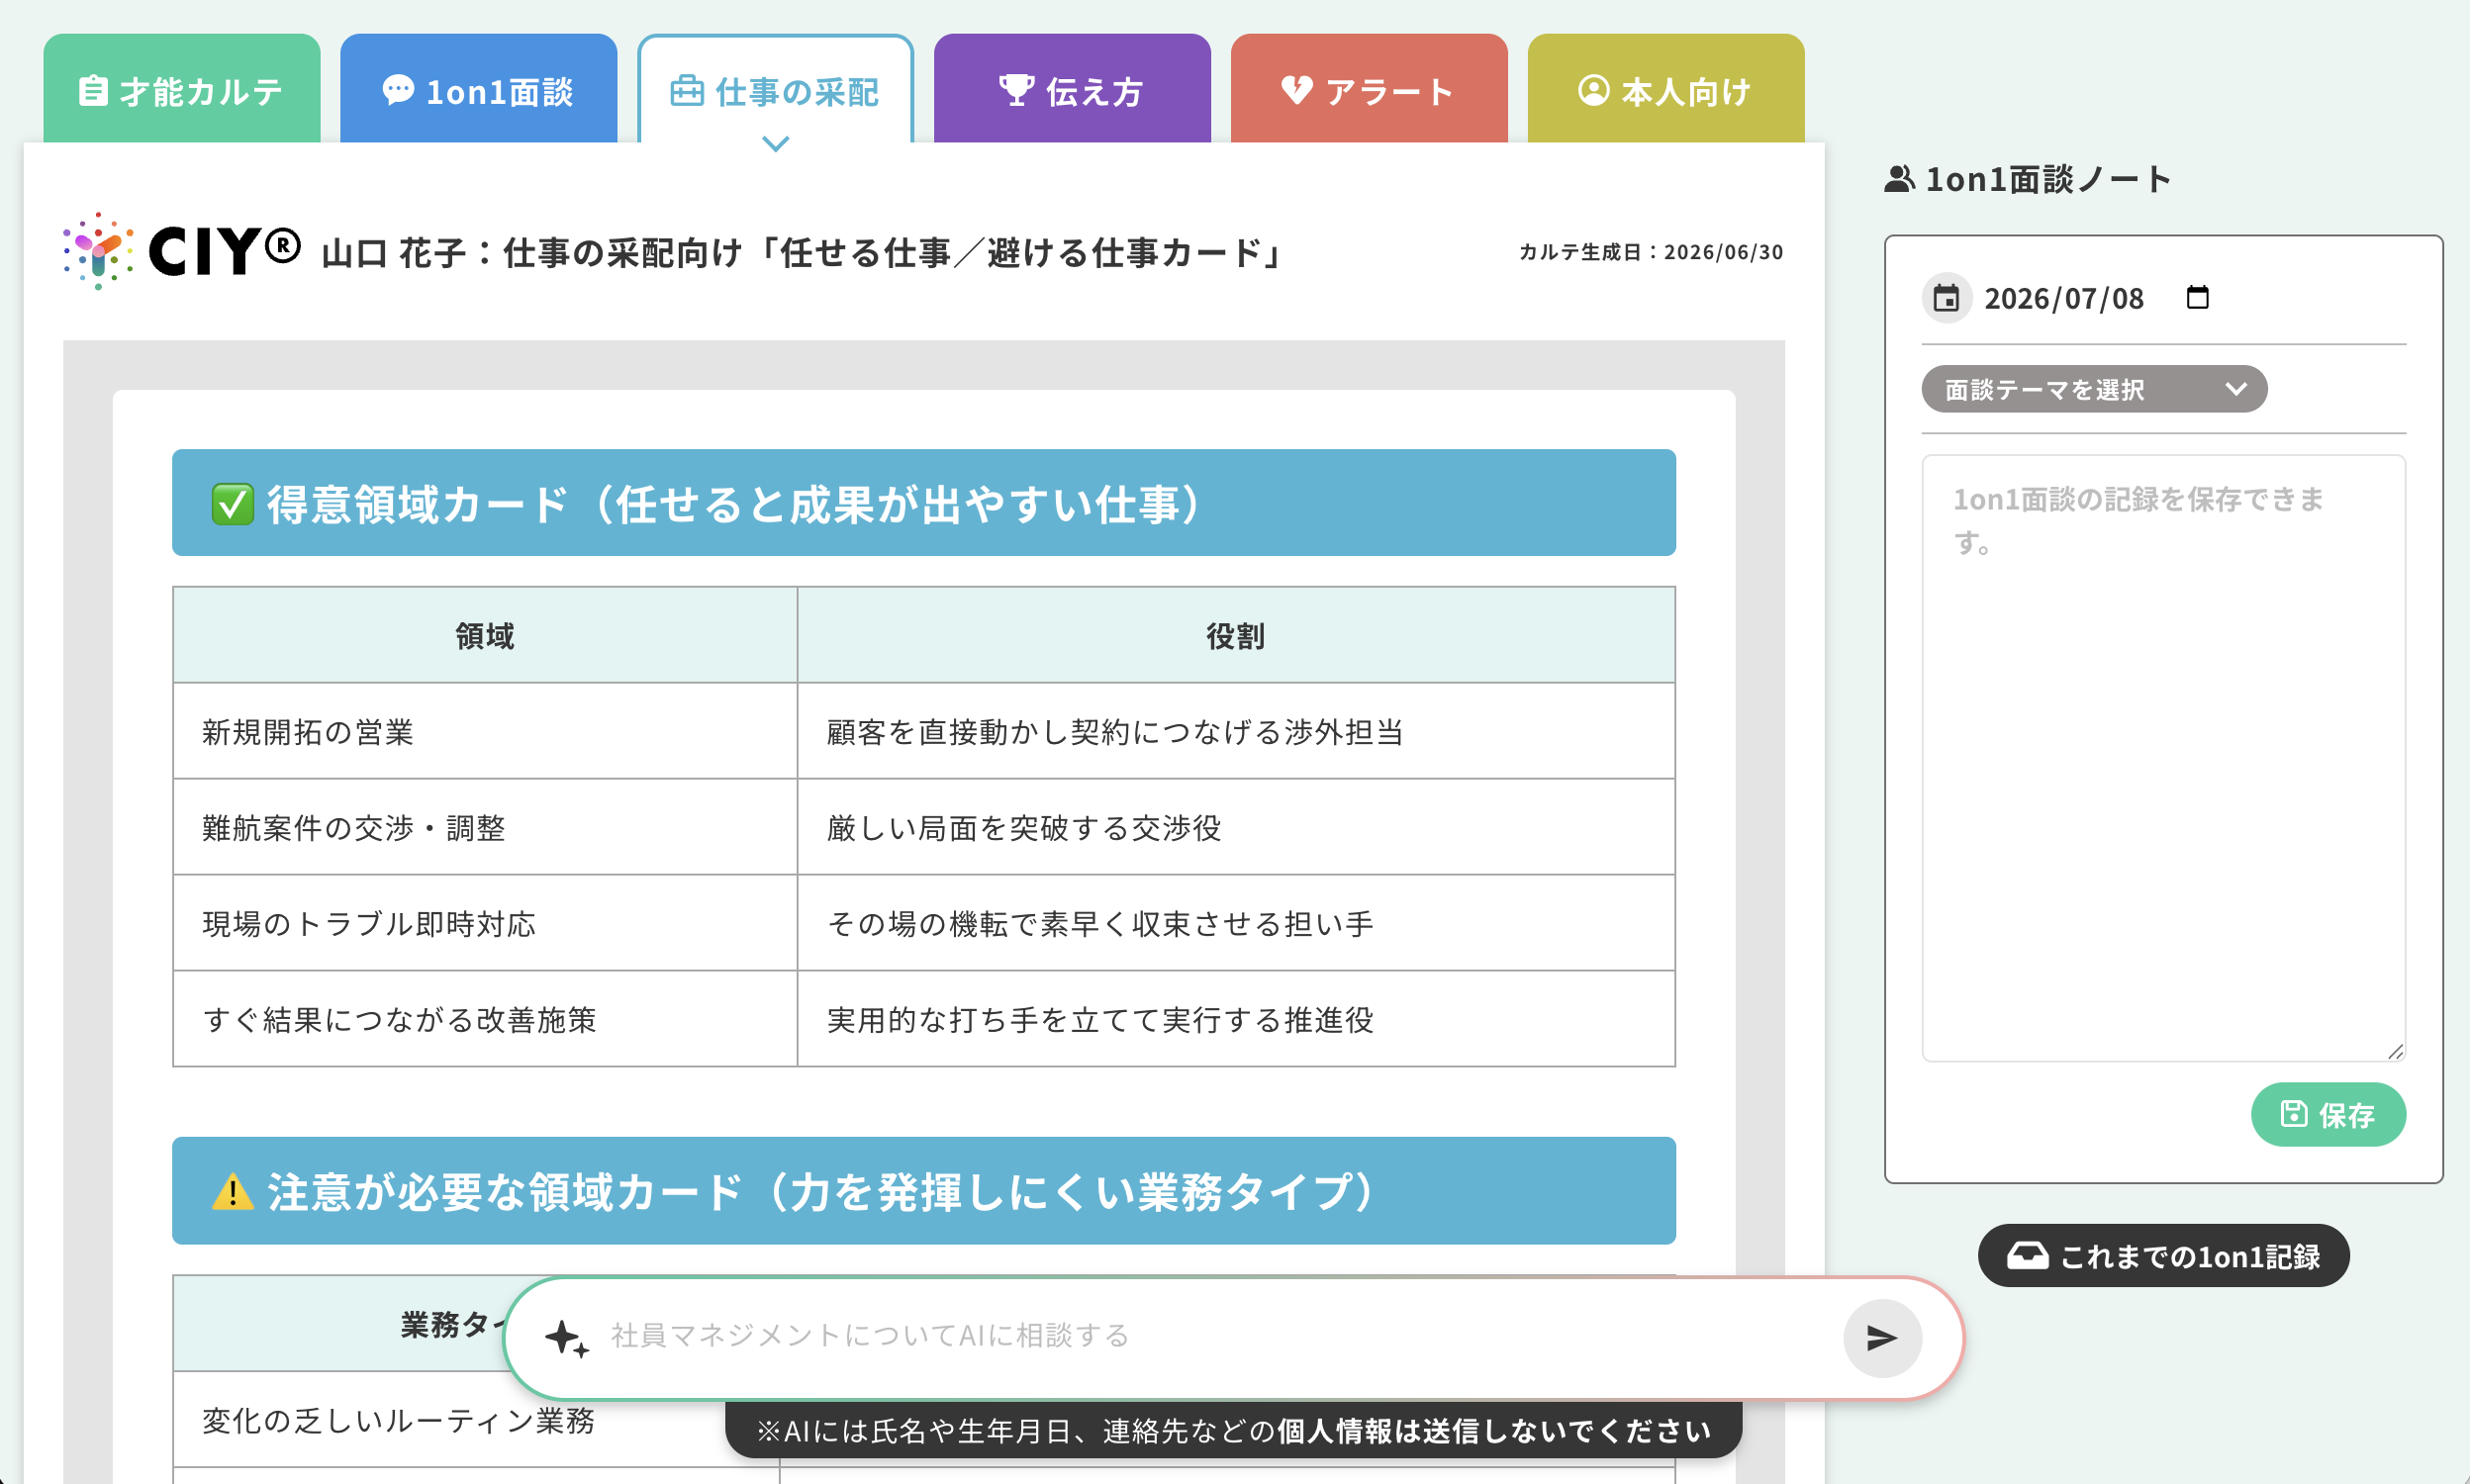
Task: Open the 面談テーマを選択 dropdown
Action: 2094,389
